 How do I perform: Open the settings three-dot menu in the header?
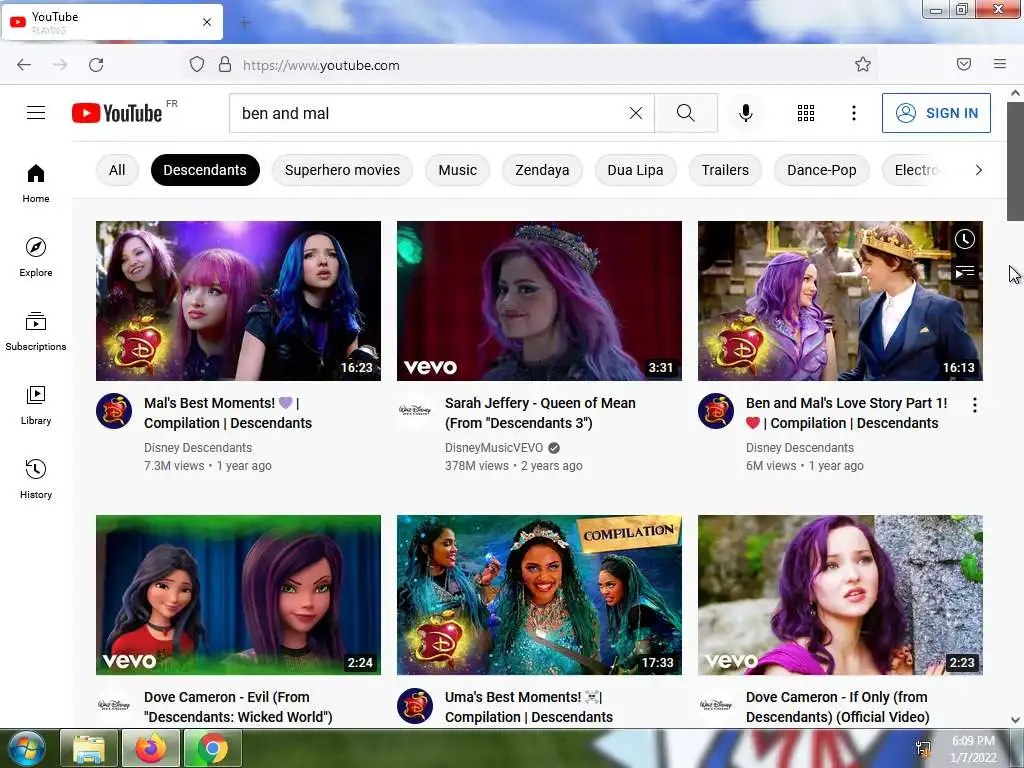(854, 113)
